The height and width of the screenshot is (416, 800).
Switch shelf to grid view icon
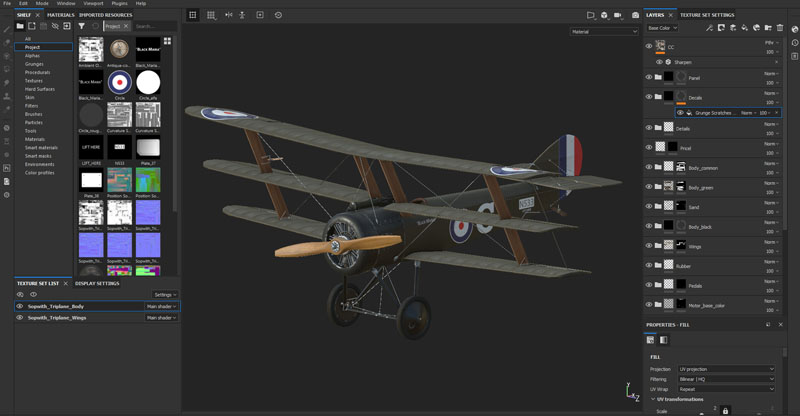pyautogui.click(x=167, y=41)
